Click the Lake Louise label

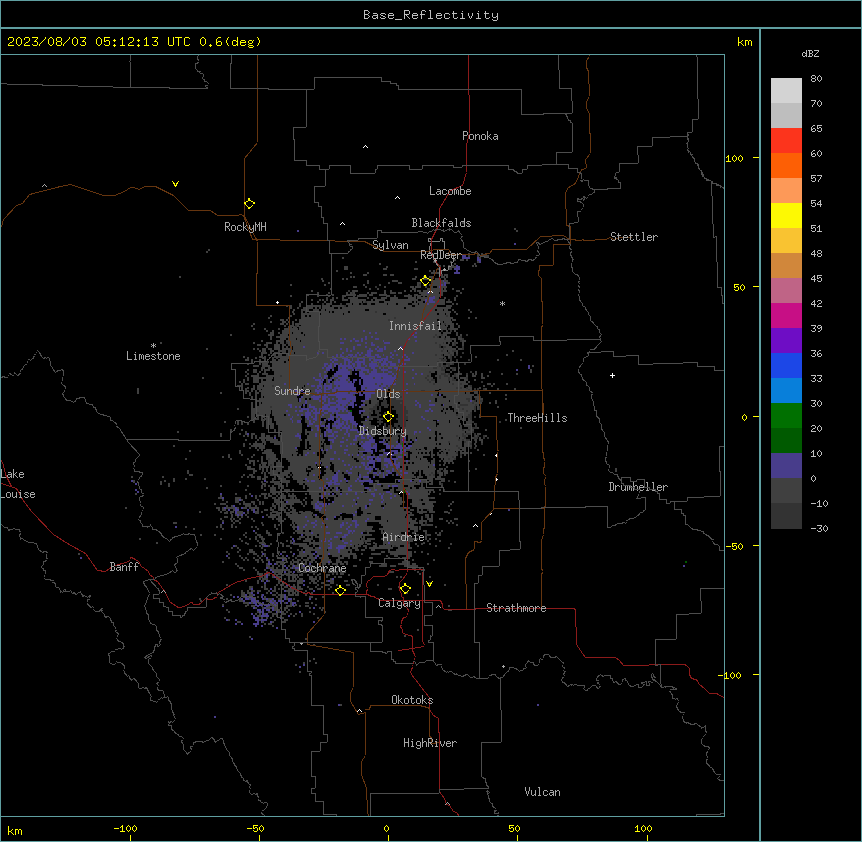[18, 484]
